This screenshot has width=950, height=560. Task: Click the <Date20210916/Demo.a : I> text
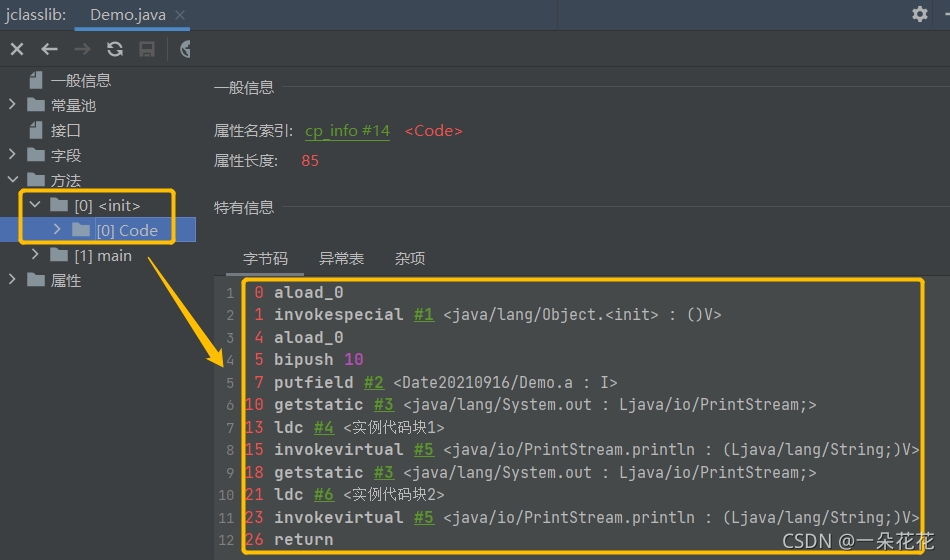pyautogui.click(x=505, y=383)
